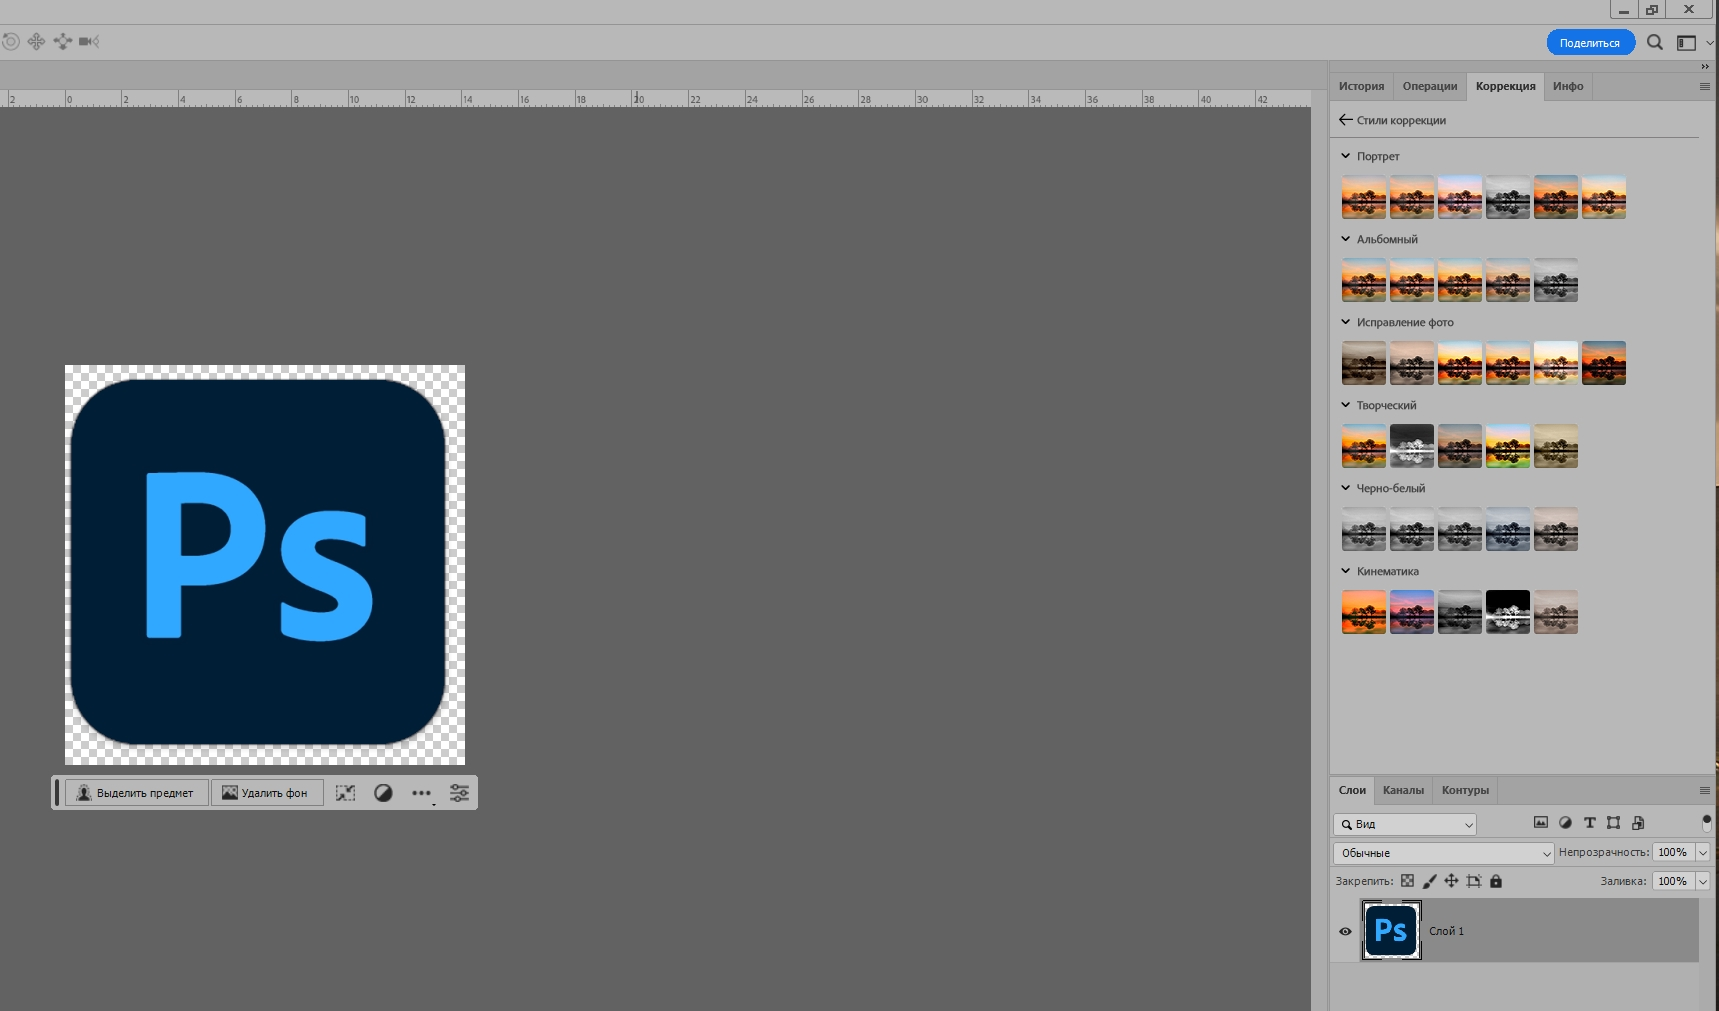Open the Вид layer filter dropdown
This screenshot has width=1719, height=1011.
1405,824
